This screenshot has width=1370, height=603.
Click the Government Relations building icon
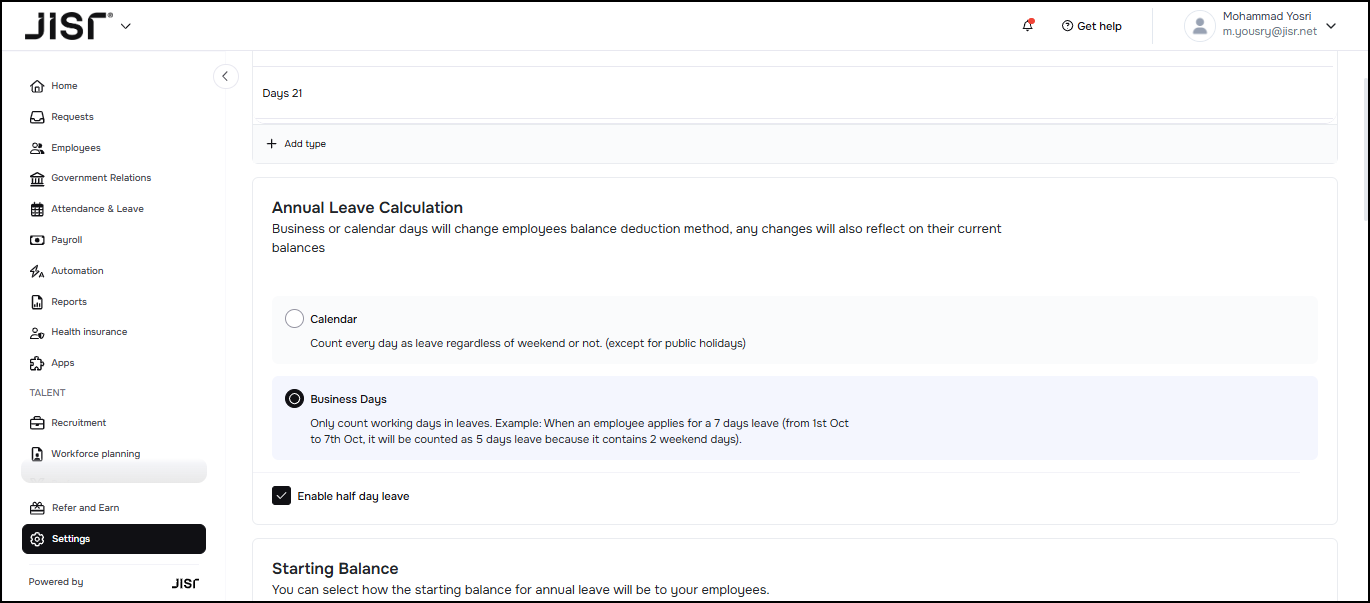coord(37,178)
